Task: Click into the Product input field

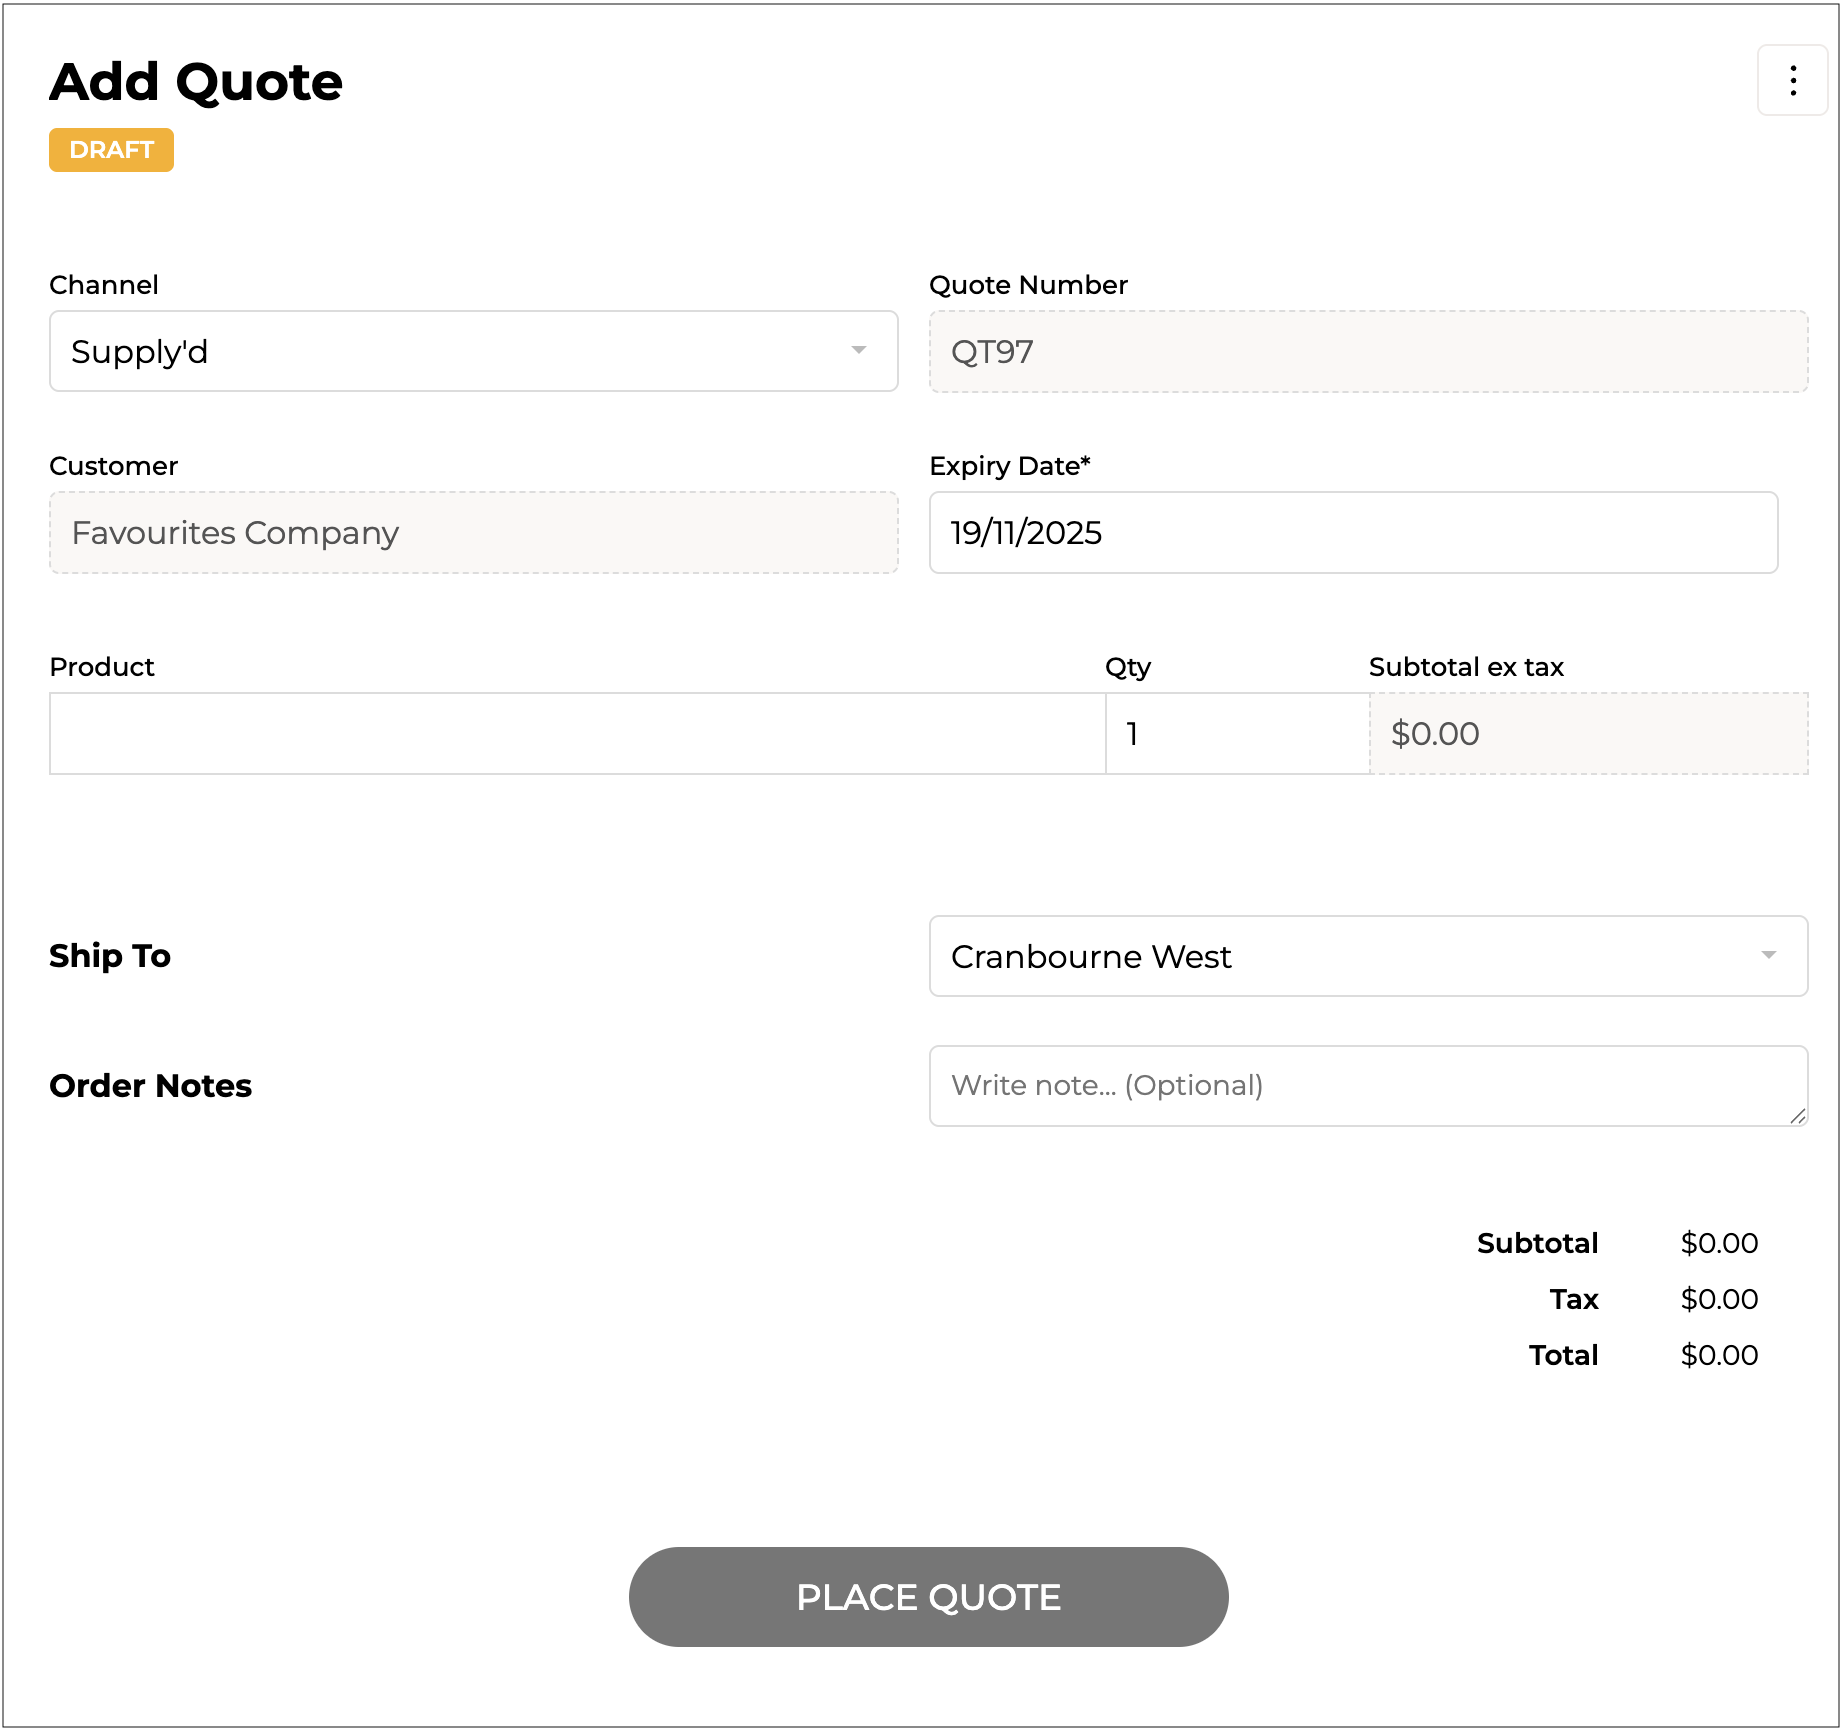Action: [x=577, y=734]
